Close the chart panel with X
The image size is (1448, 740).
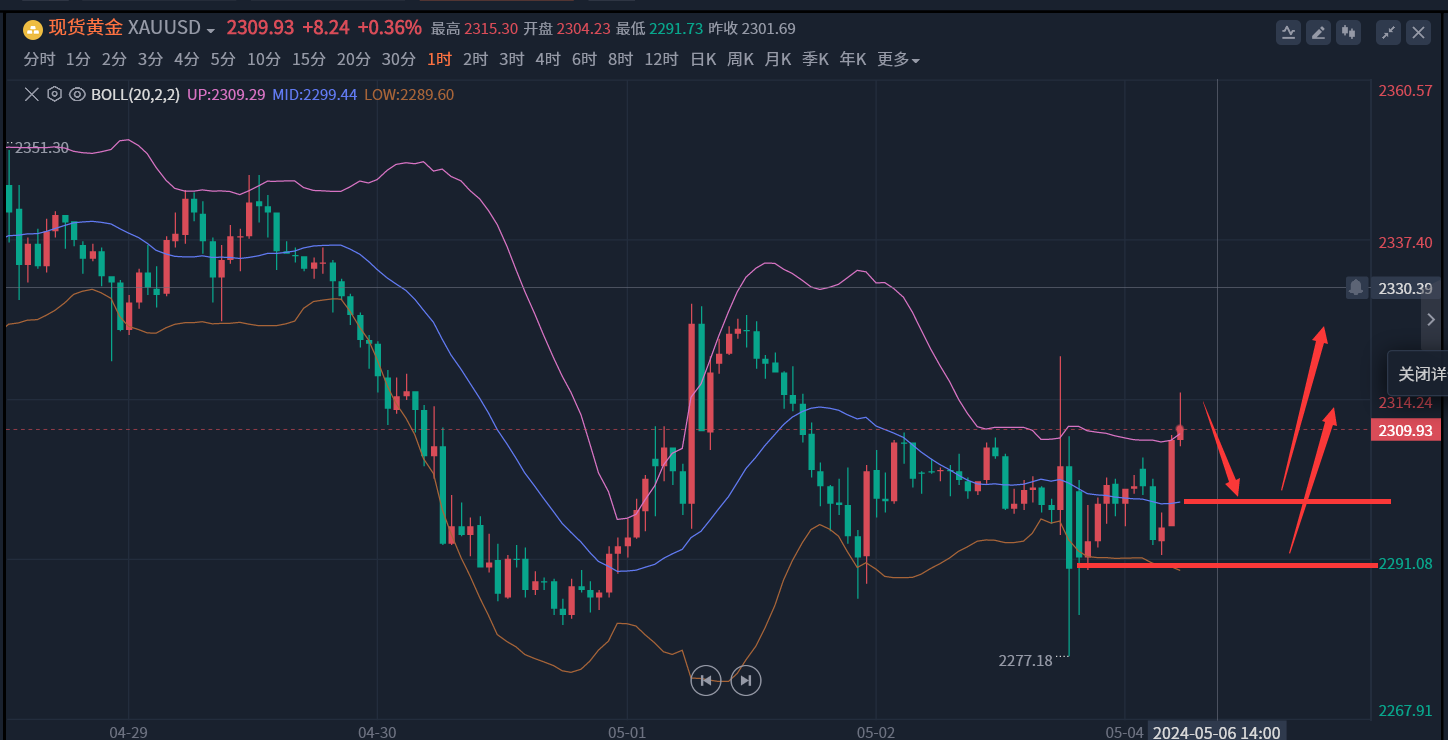click(x=1418, y=32)
